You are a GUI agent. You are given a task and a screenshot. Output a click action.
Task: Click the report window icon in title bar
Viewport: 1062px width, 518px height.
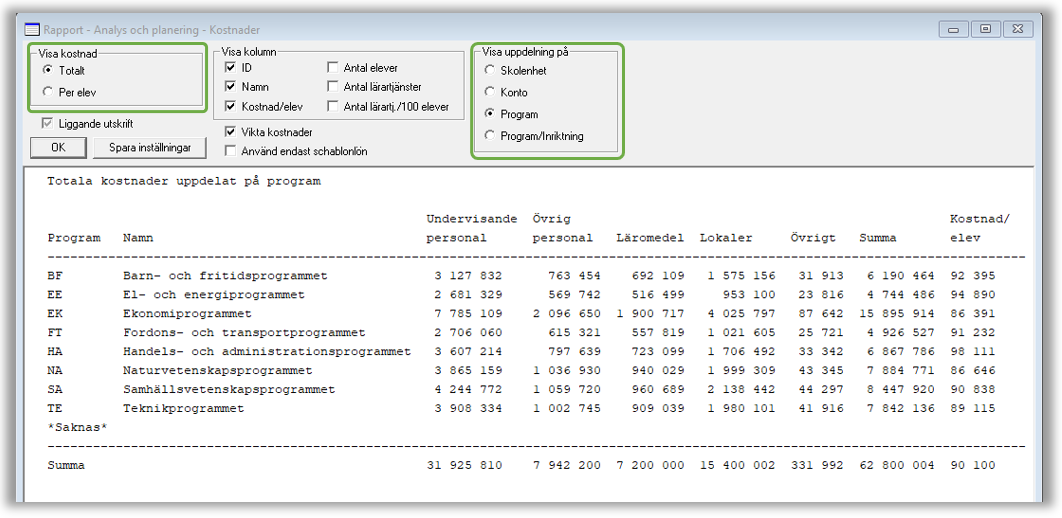(x=33, y=30)
